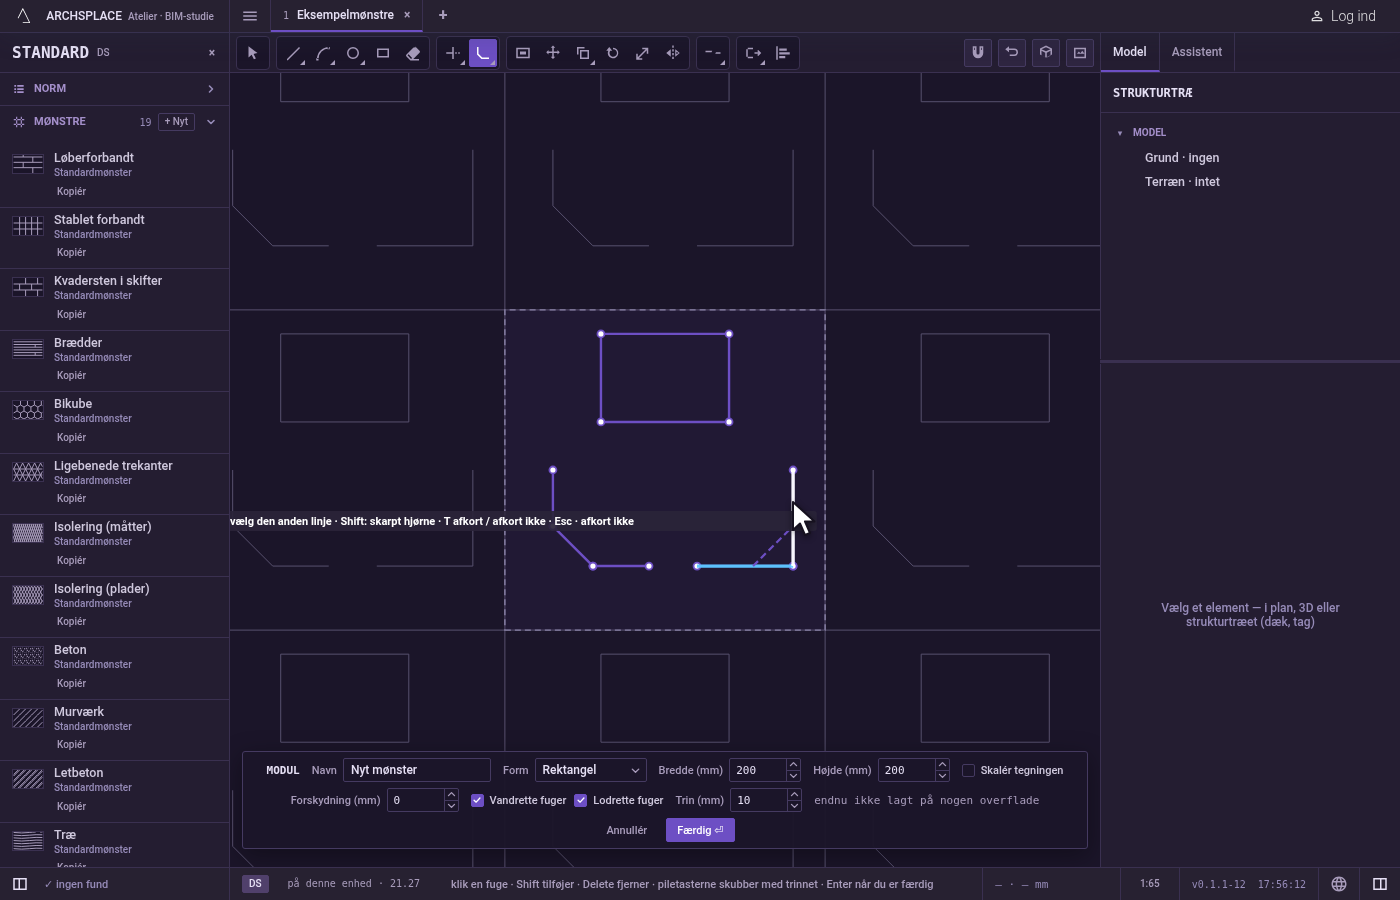Toggle the magnet snap icon
This screenshot has width=1400, height=900.
tap(978, 52)
